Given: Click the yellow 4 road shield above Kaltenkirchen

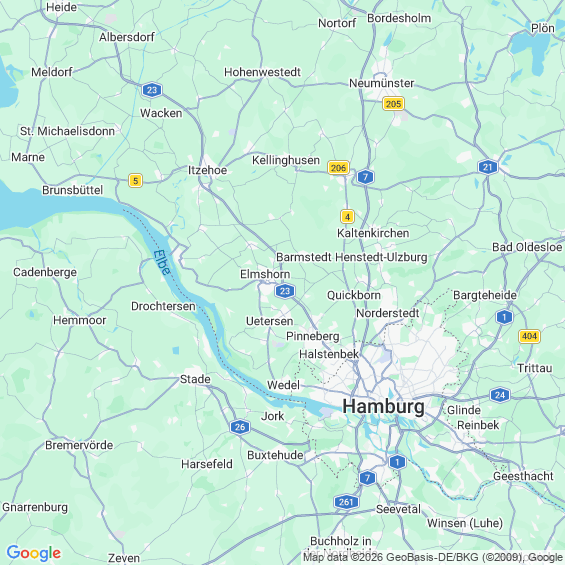Looking at the screenshot, I should click(347, 217).
